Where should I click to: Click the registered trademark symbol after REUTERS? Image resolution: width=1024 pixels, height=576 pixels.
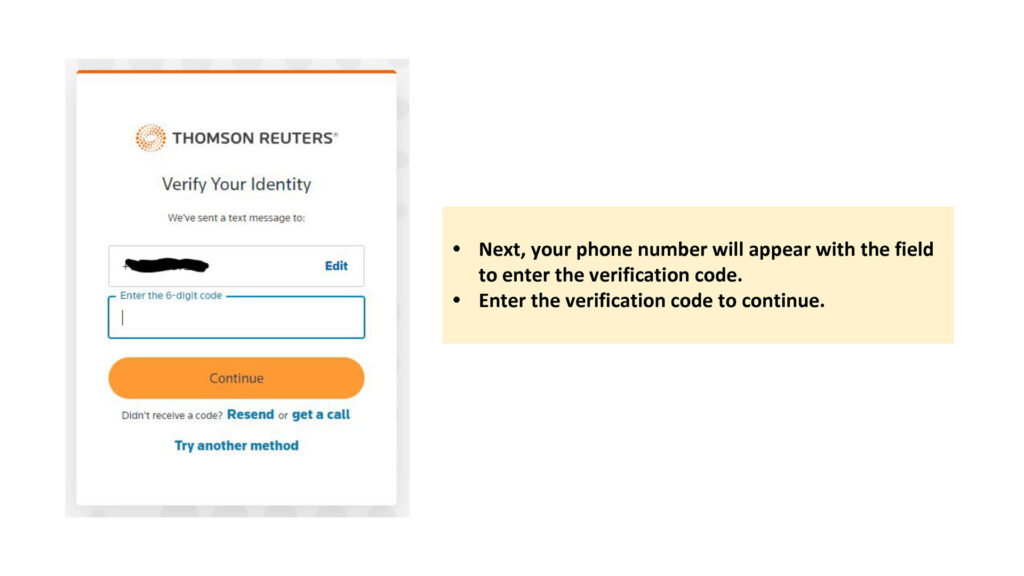(x=335, y=134)
